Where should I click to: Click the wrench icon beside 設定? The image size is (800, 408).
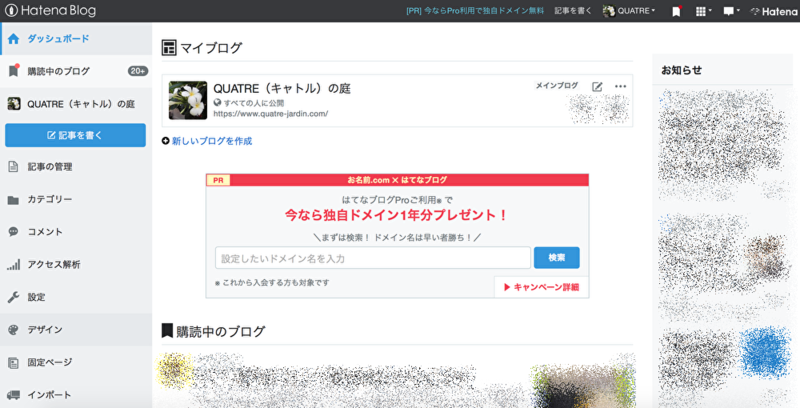tap(14, 297)
